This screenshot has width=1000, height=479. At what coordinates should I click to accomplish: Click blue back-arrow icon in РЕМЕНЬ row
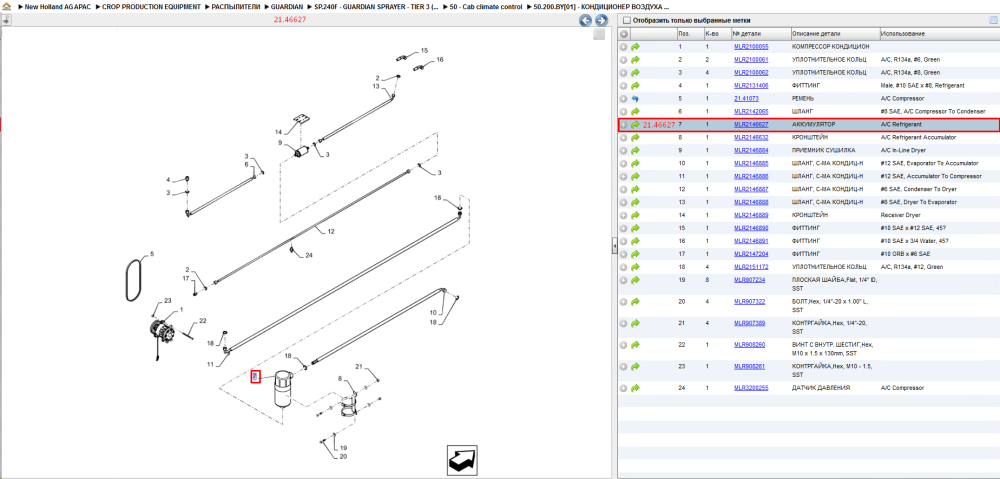point(635,99)
